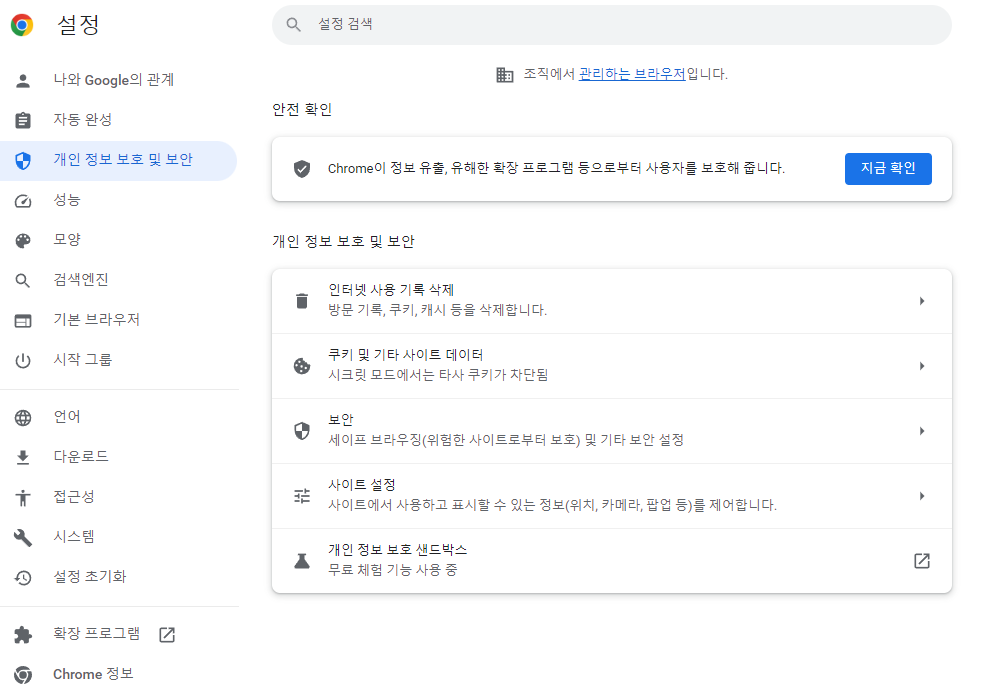Click the flask icon for 개인 정보 보호 샌드박스
Screen dimensions: 985x697
coord(302,561)
